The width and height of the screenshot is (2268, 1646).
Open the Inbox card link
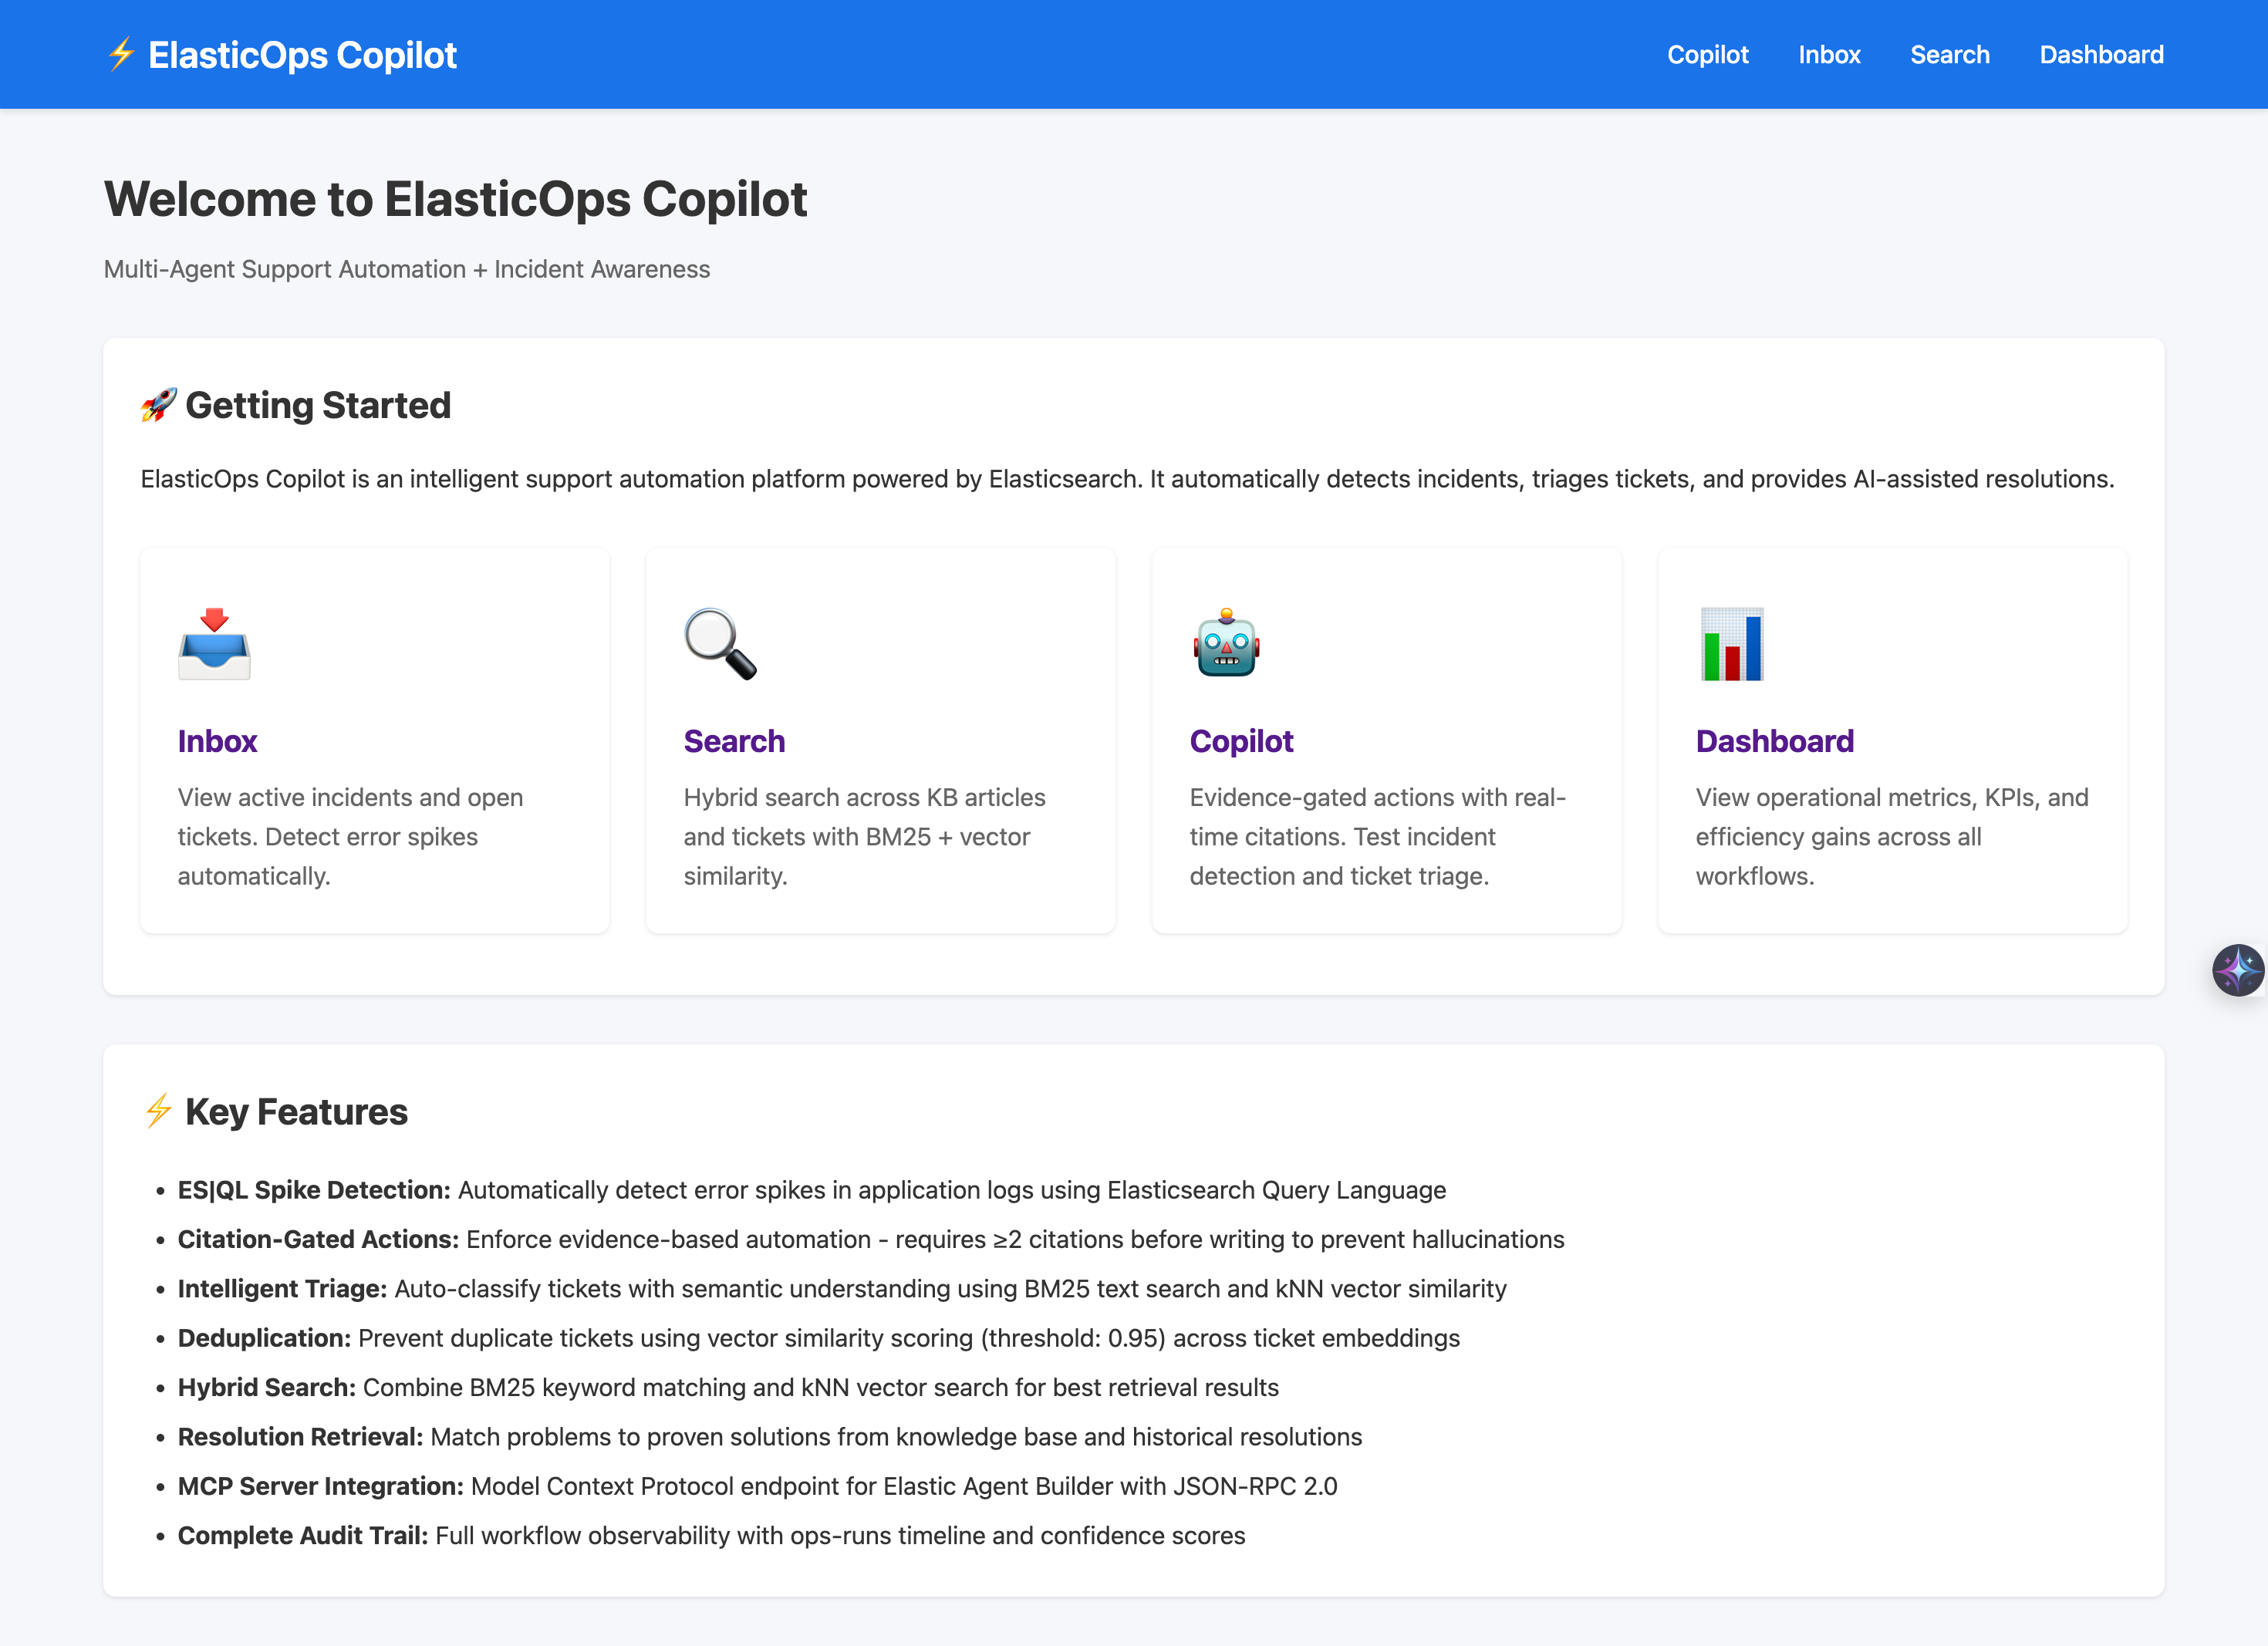pos(217,741)
